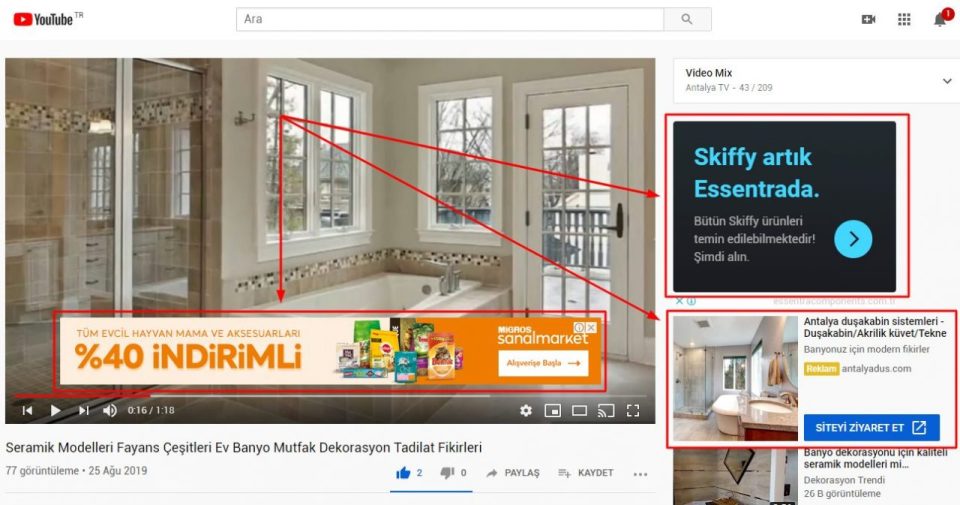Screen dimensions: 960x505
Task: Collapse the Video Mix playlist chevron
Action: (947, 81)
